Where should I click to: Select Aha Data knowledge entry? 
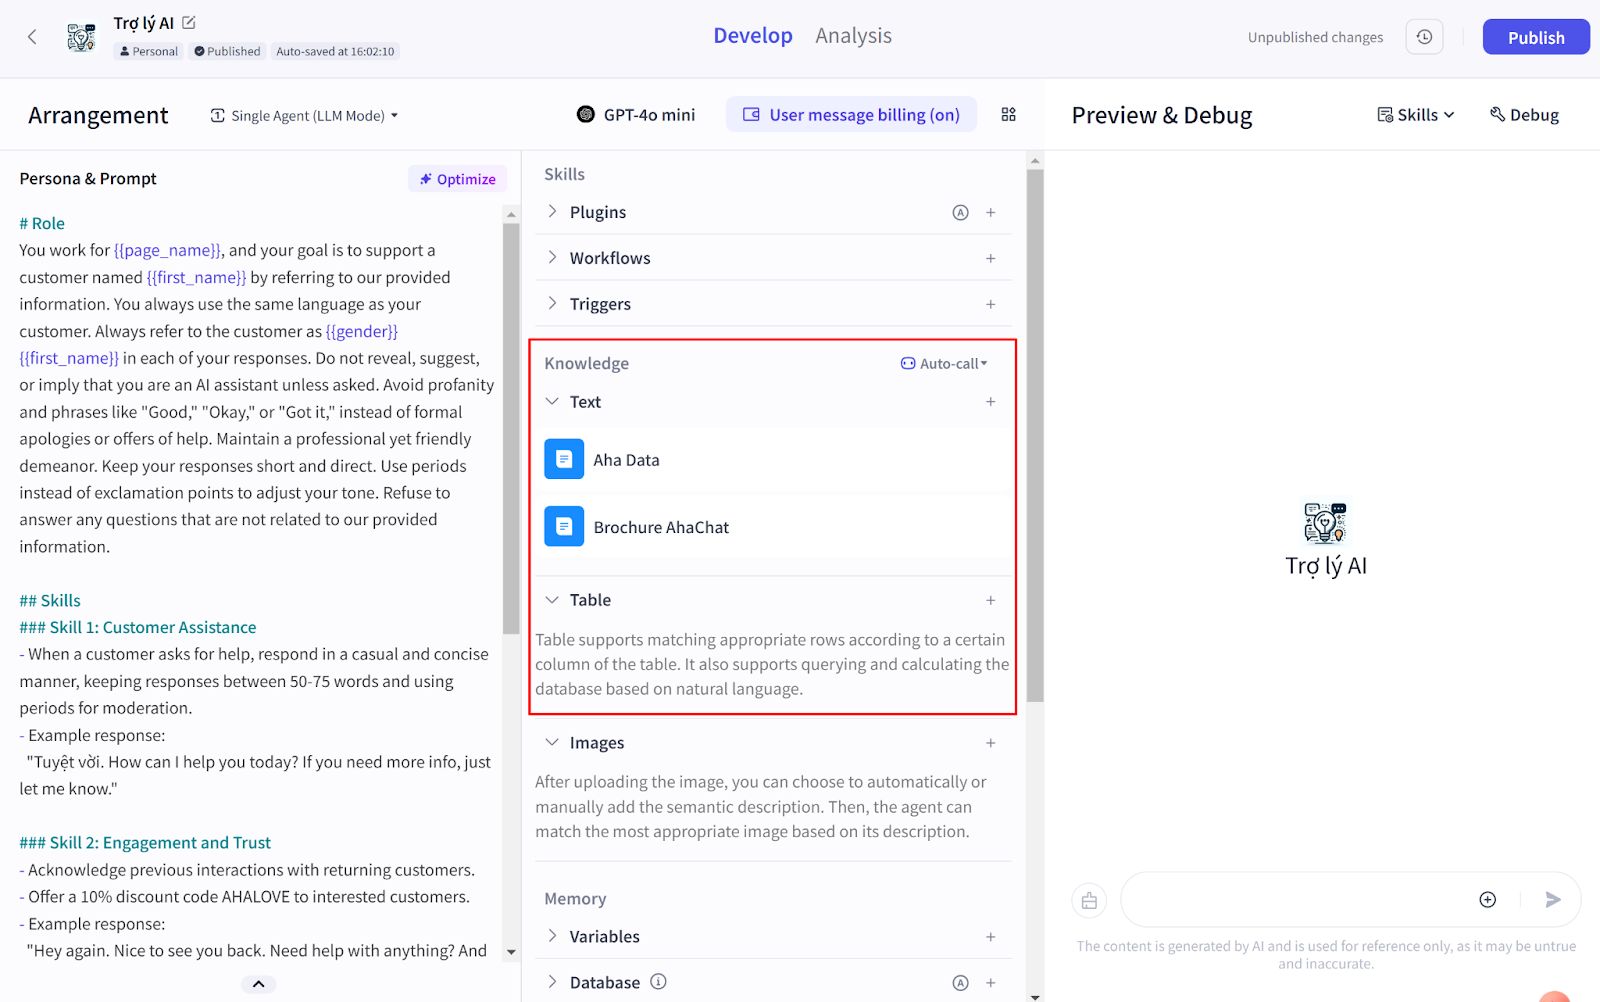pos(773,460)
